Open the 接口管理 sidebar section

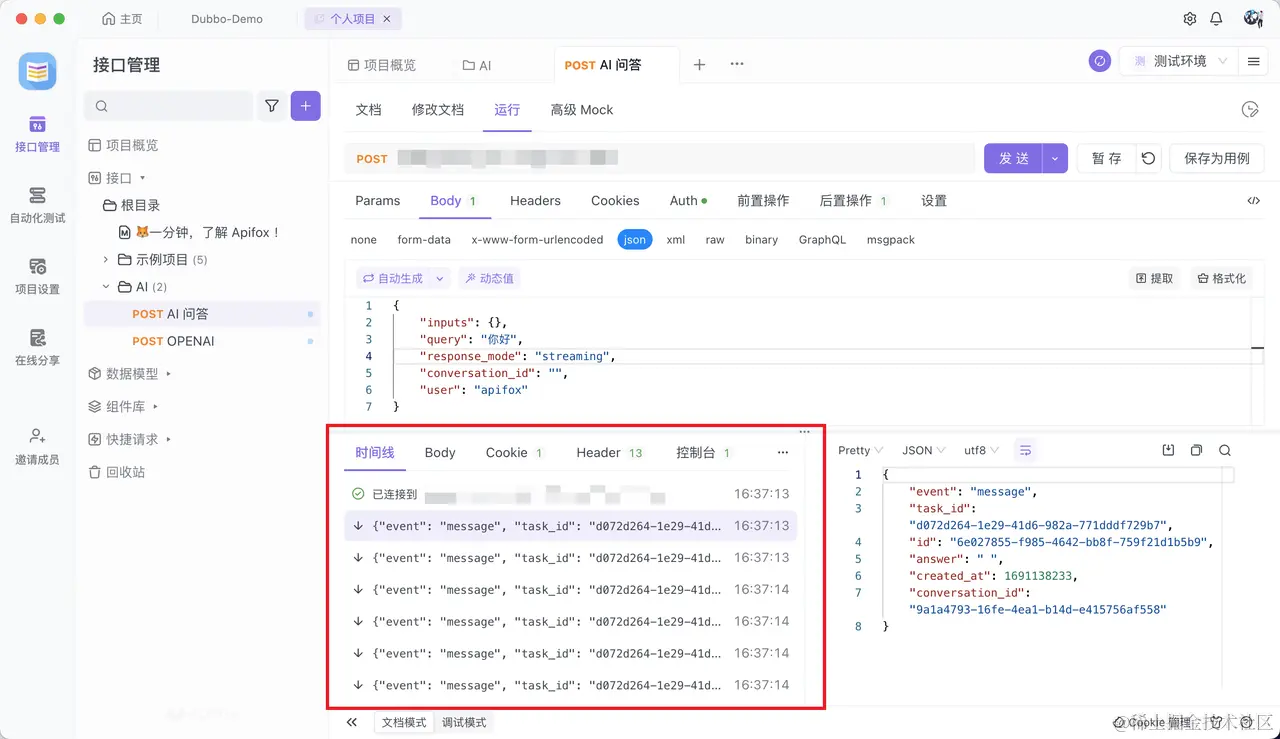[37, 134]
